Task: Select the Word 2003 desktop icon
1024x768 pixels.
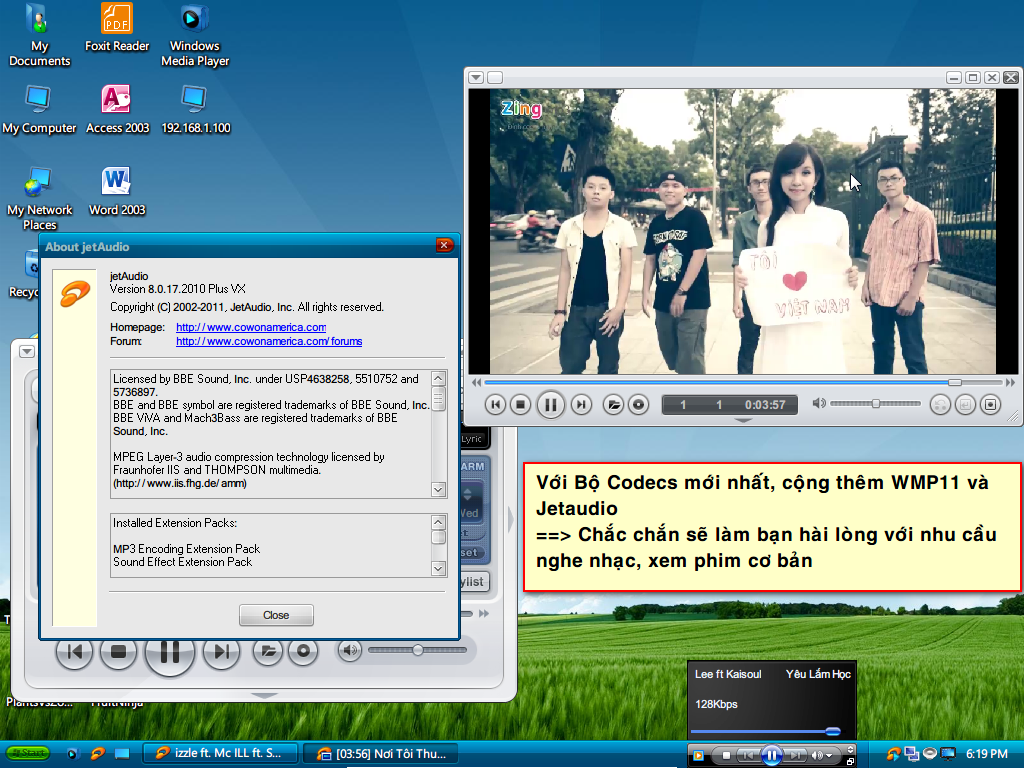Action: point(117,191)
